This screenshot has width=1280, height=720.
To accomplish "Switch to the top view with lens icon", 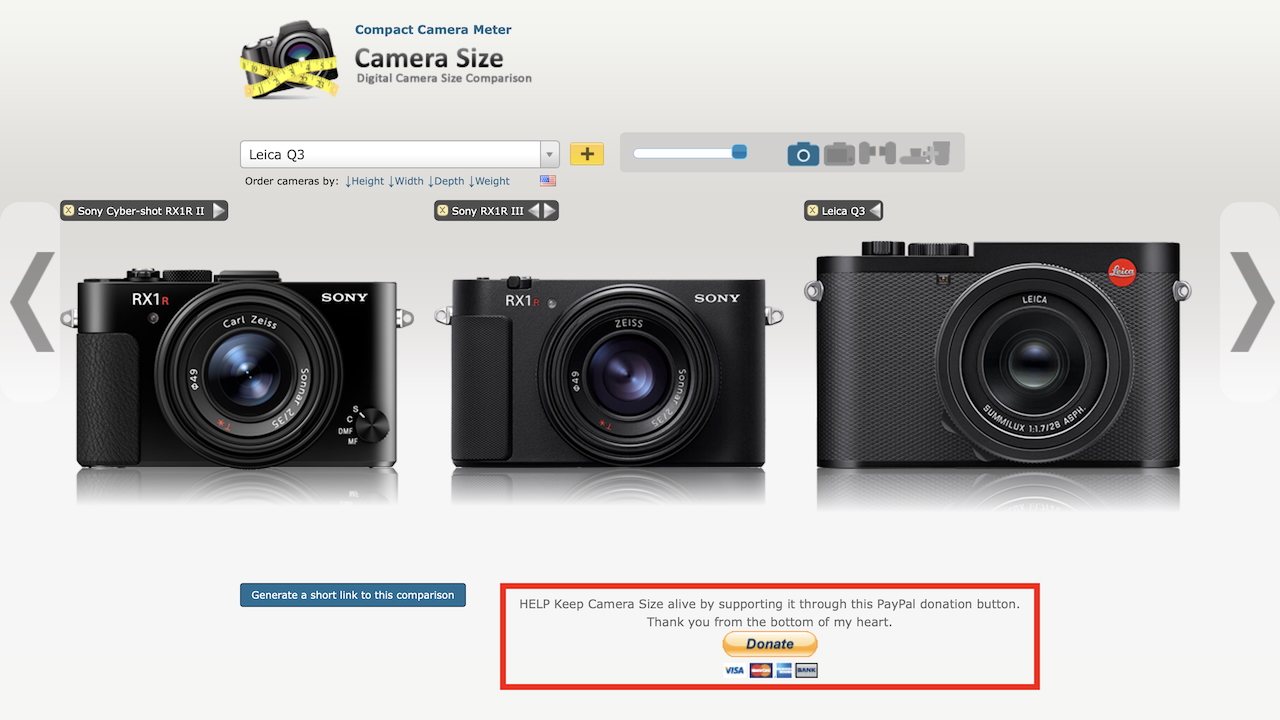I will pyautogui.click(x=924, y=153).
